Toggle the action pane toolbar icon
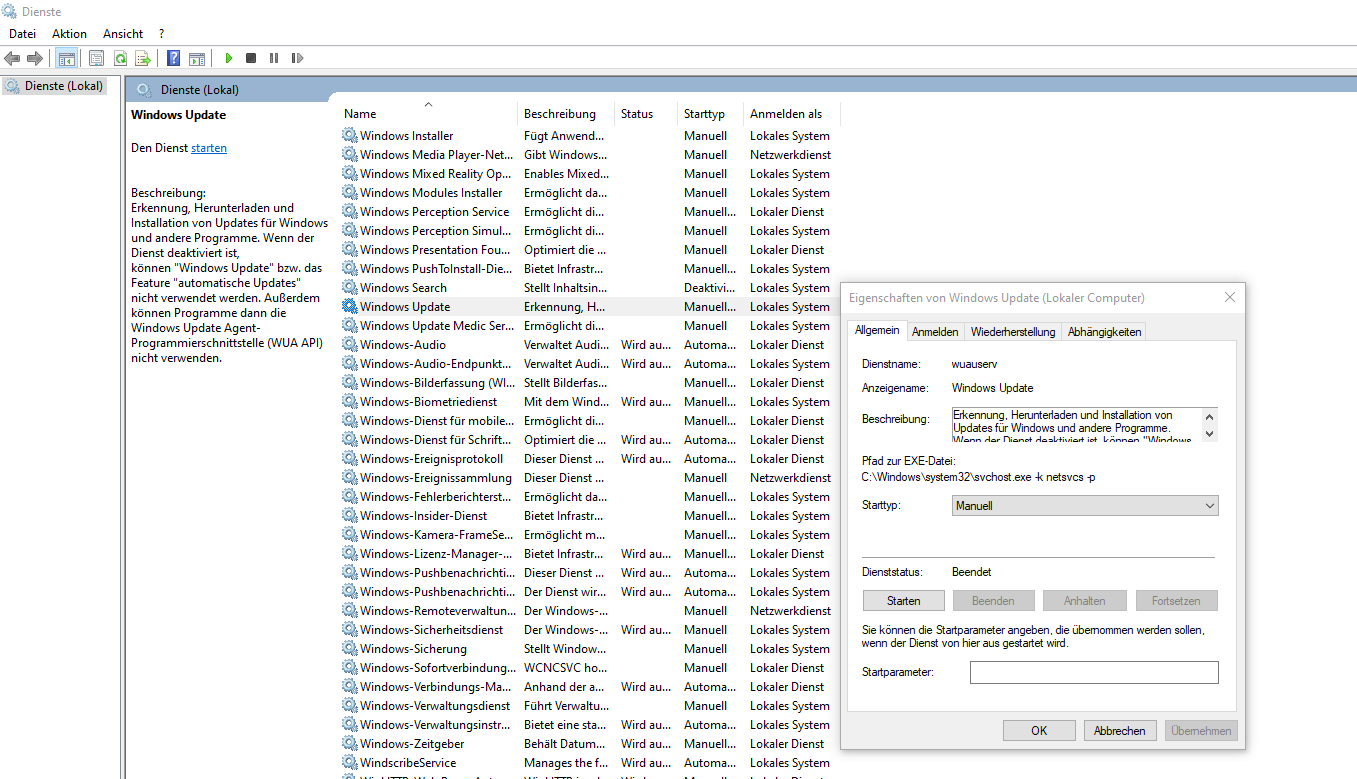1357x779 pixels. coord(197,58)
